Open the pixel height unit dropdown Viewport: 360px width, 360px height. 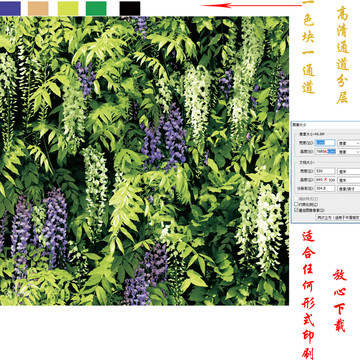click(349, 151)
